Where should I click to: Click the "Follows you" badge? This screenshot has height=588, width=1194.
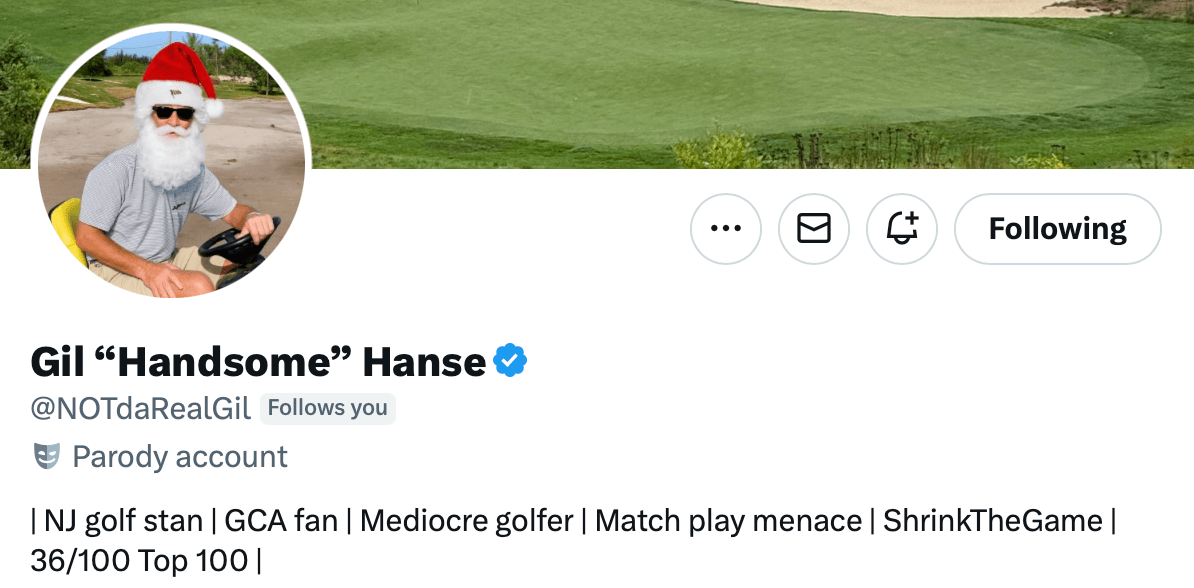click(328, 408)
